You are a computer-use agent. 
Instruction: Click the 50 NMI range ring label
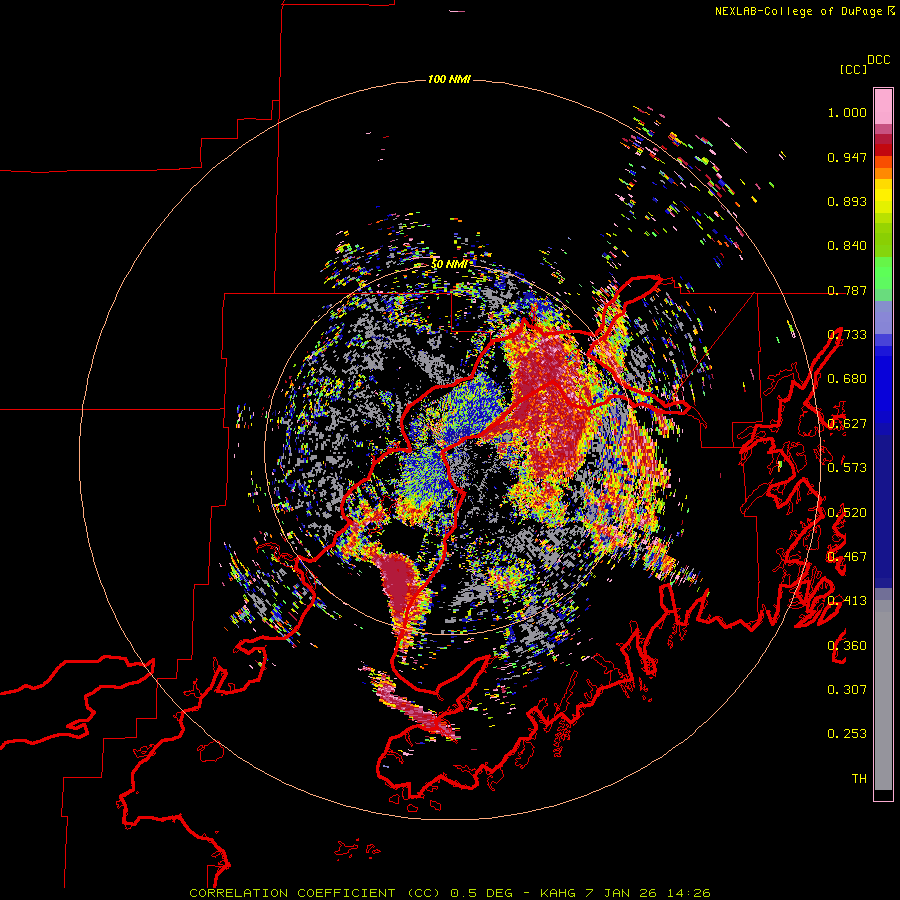tap(449, 265)
